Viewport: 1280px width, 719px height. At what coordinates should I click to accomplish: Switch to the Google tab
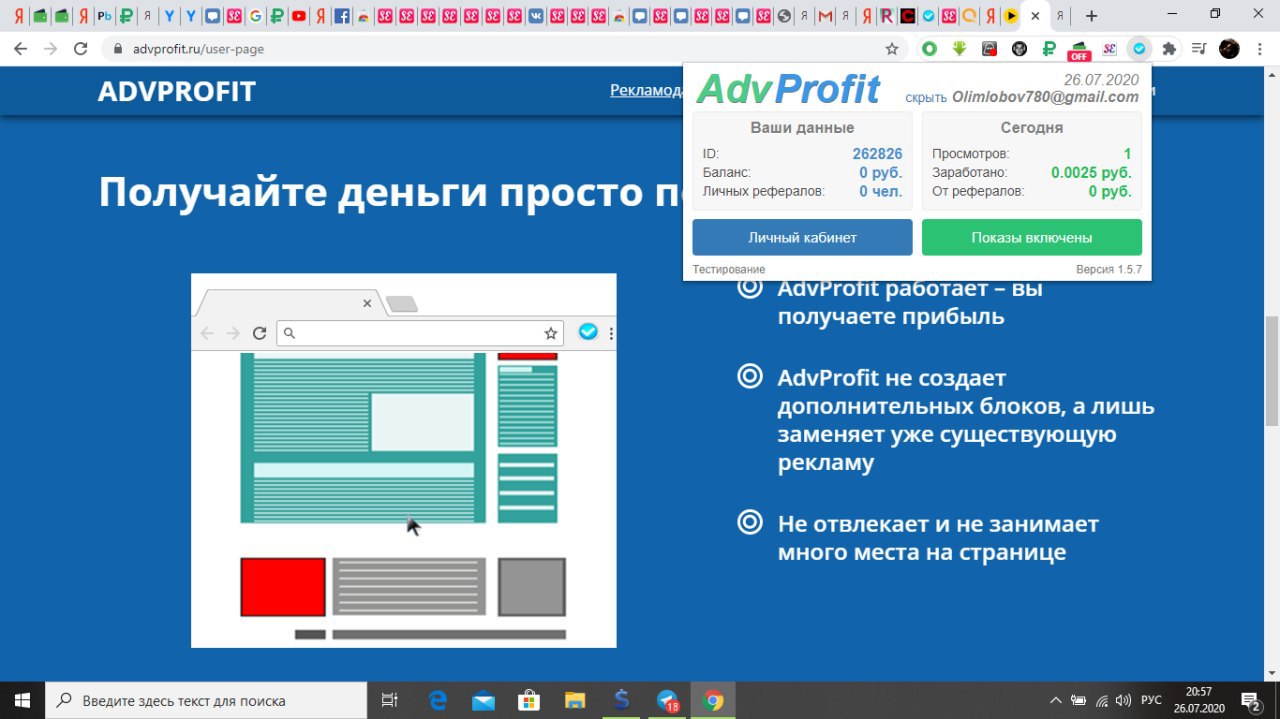pos(255,16)
